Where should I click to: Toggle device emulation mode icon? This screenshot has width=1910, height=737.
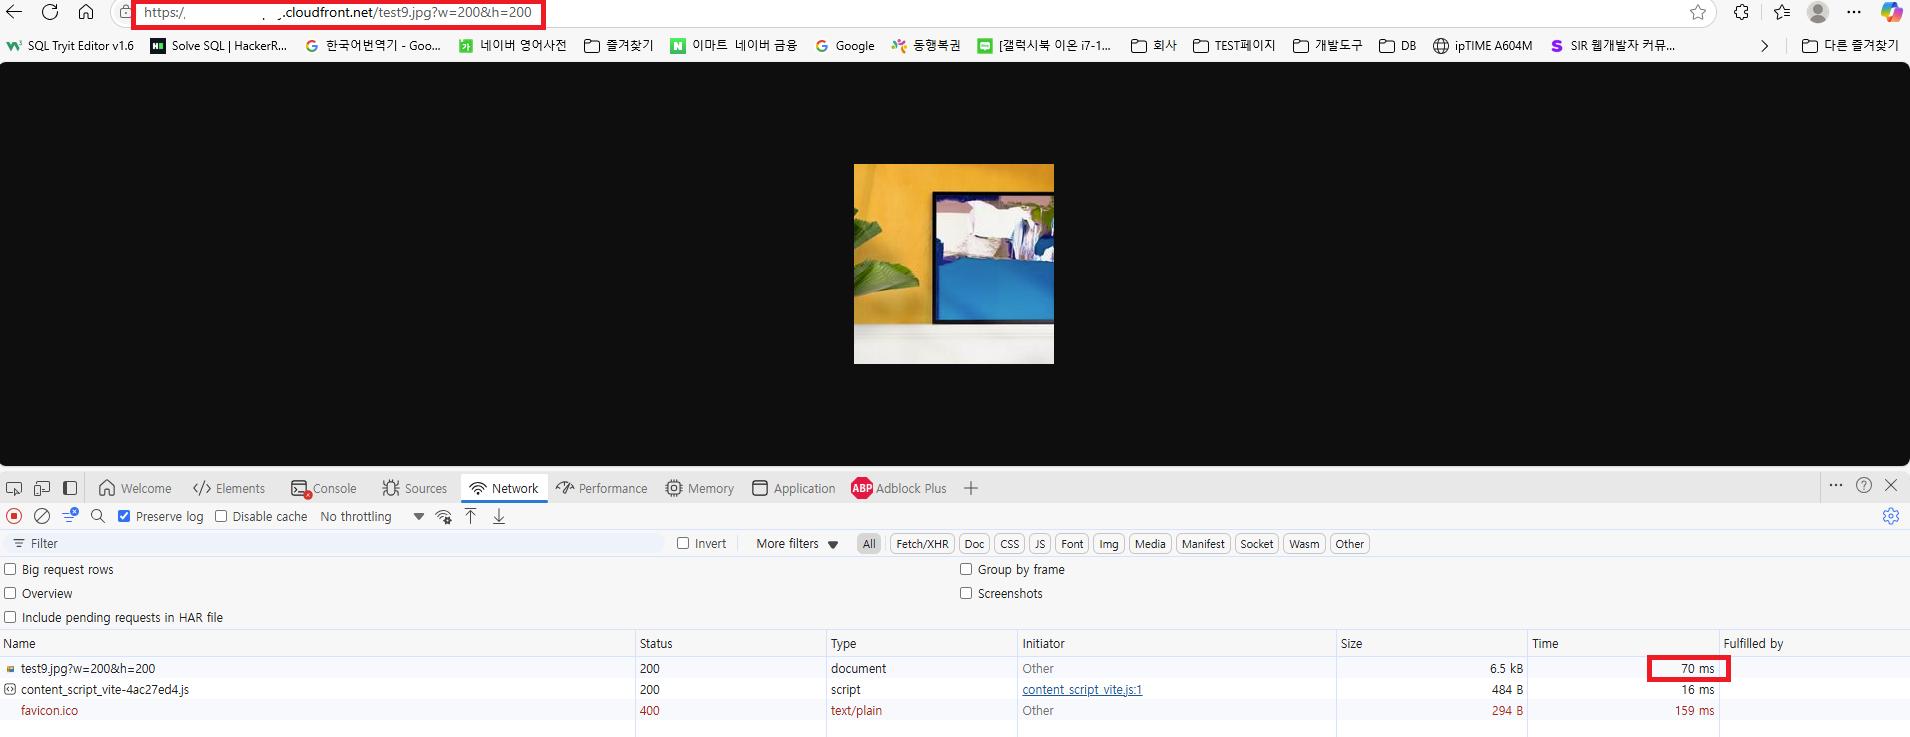(42, 488)
